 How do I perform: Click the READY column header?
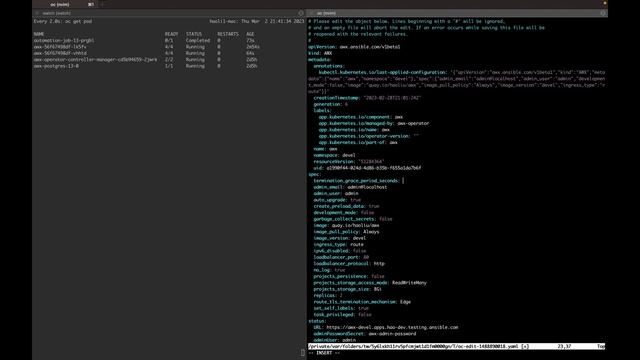(x=171, y=34)
